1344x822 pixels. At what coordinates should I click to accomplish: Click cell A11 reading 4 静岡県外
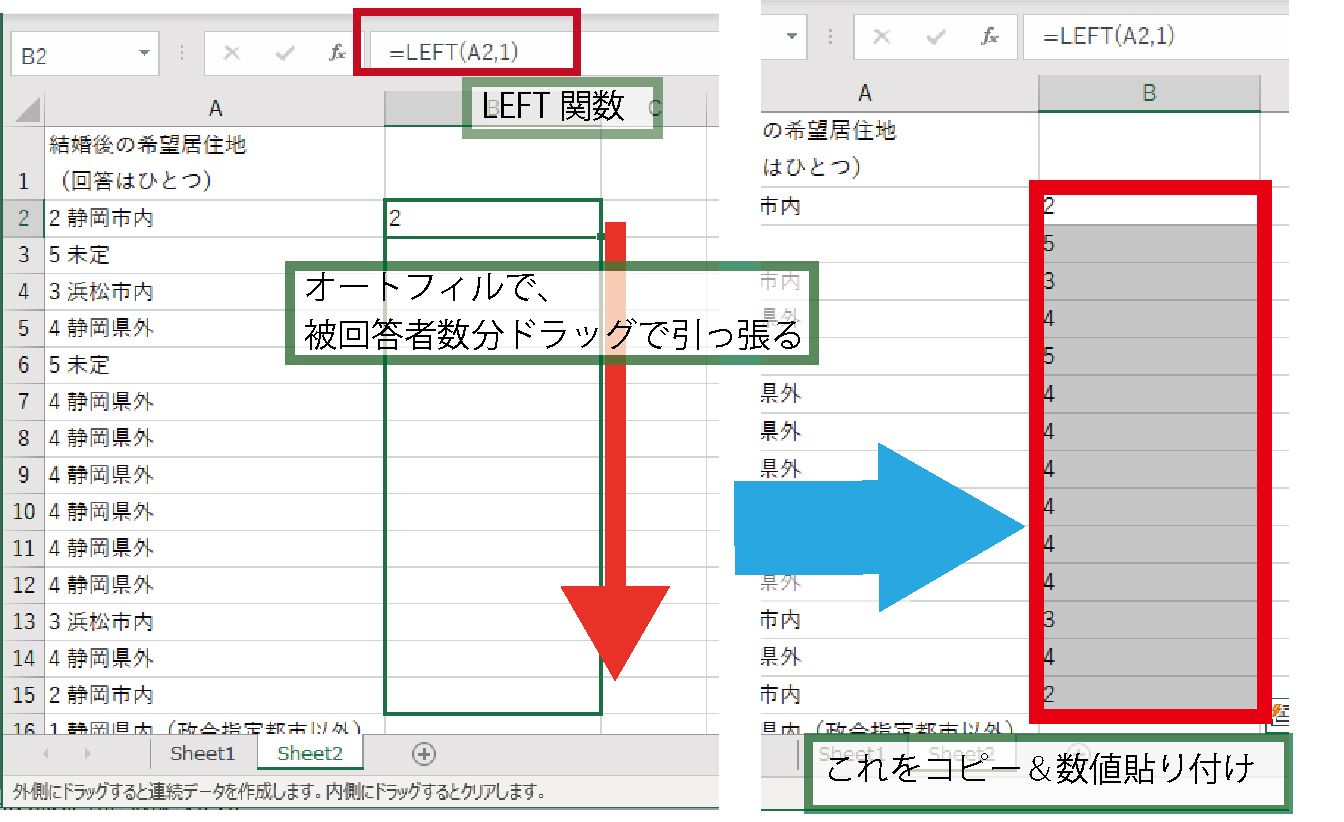(x=214, y=548)
